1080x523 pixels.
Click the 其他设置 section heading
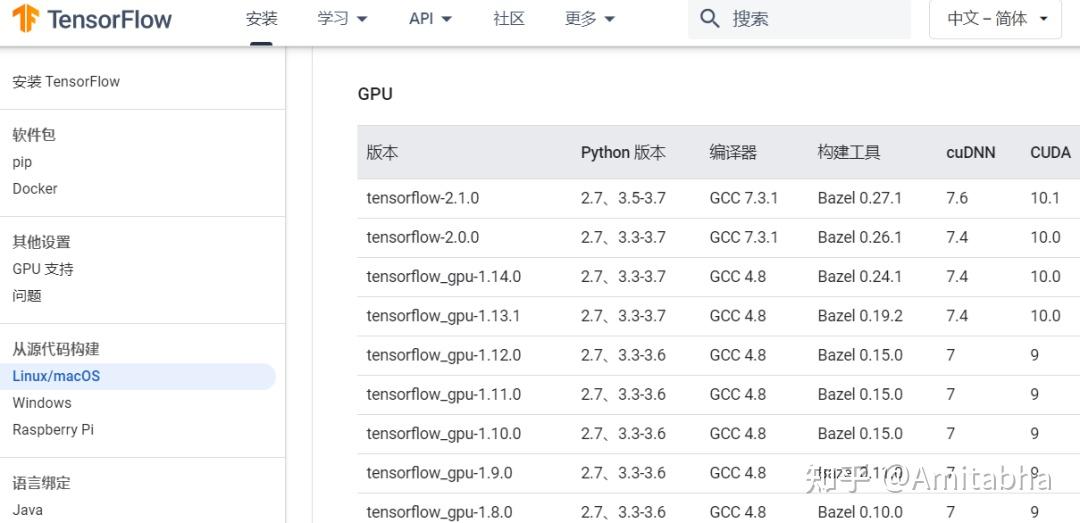click(41, 242)
